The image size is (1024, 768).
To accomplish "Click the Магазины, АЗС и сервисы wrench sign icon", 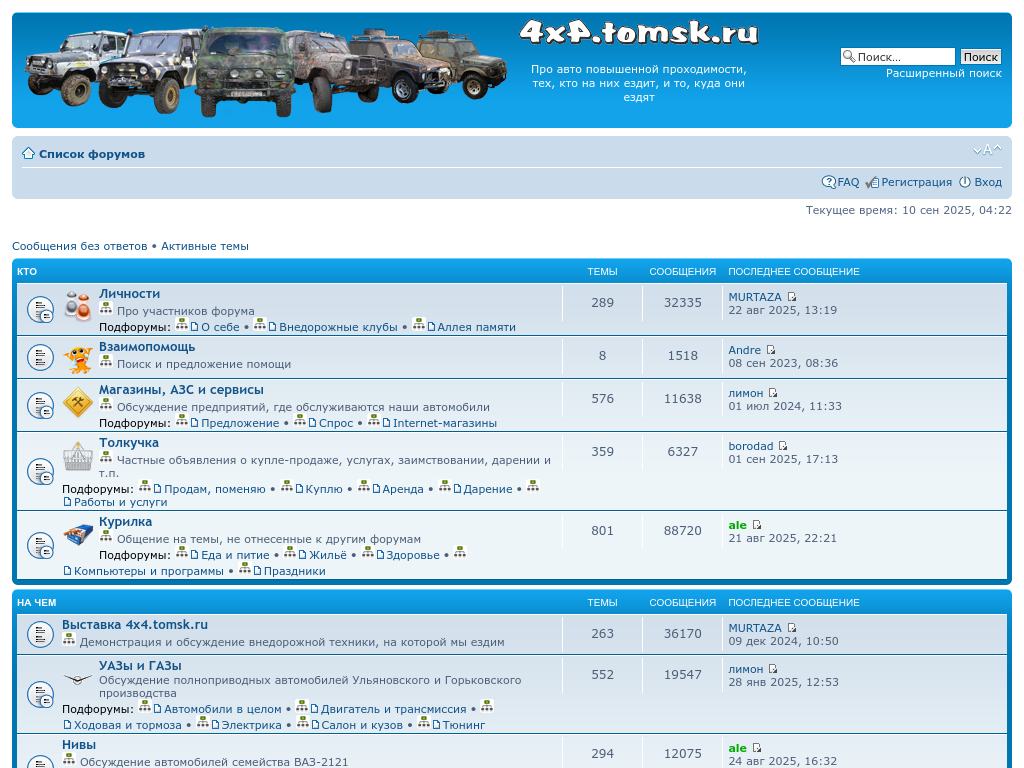I will click(x=78, y=404).
